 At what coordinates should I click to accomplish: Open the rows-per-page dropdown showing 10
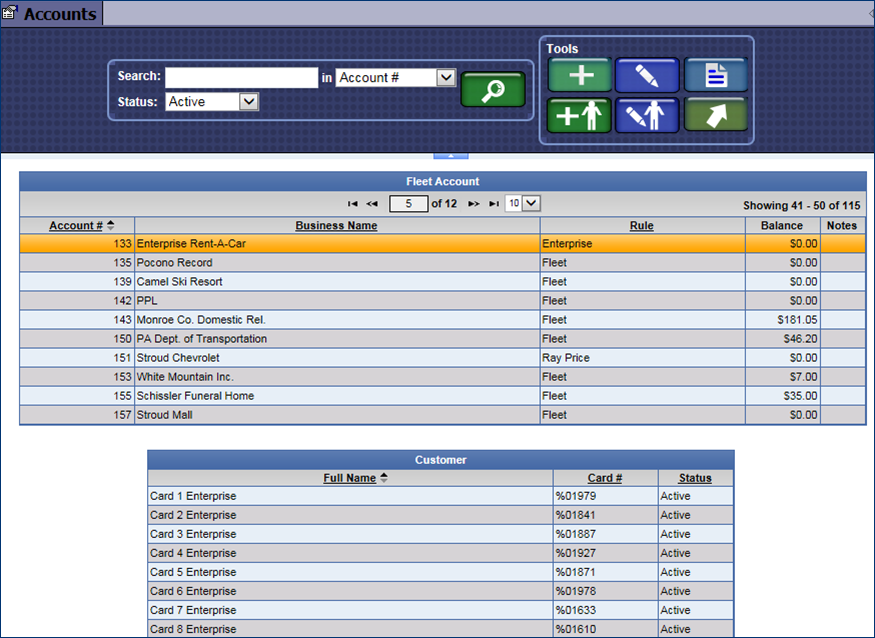531,204
